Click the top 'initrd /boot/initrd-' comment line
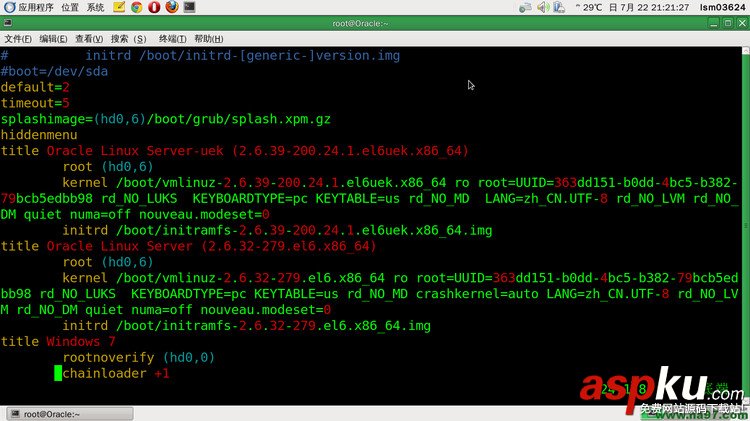 200,55
